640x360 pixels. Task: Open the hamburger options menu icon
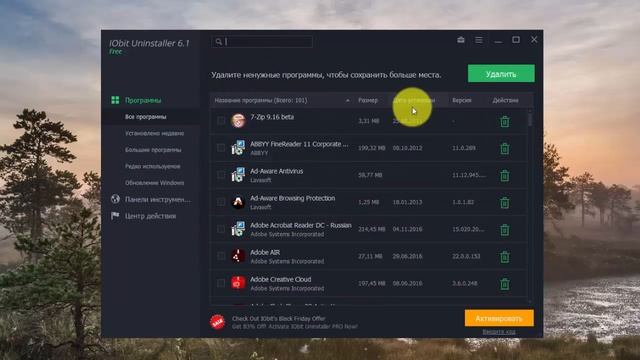tap(479, 40)
